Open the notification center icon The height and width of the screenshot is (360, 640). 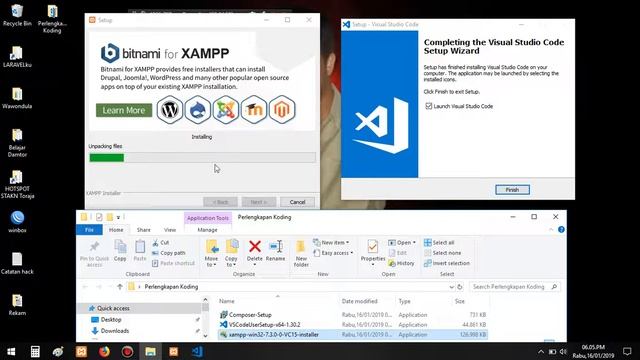tap(627, 351)
